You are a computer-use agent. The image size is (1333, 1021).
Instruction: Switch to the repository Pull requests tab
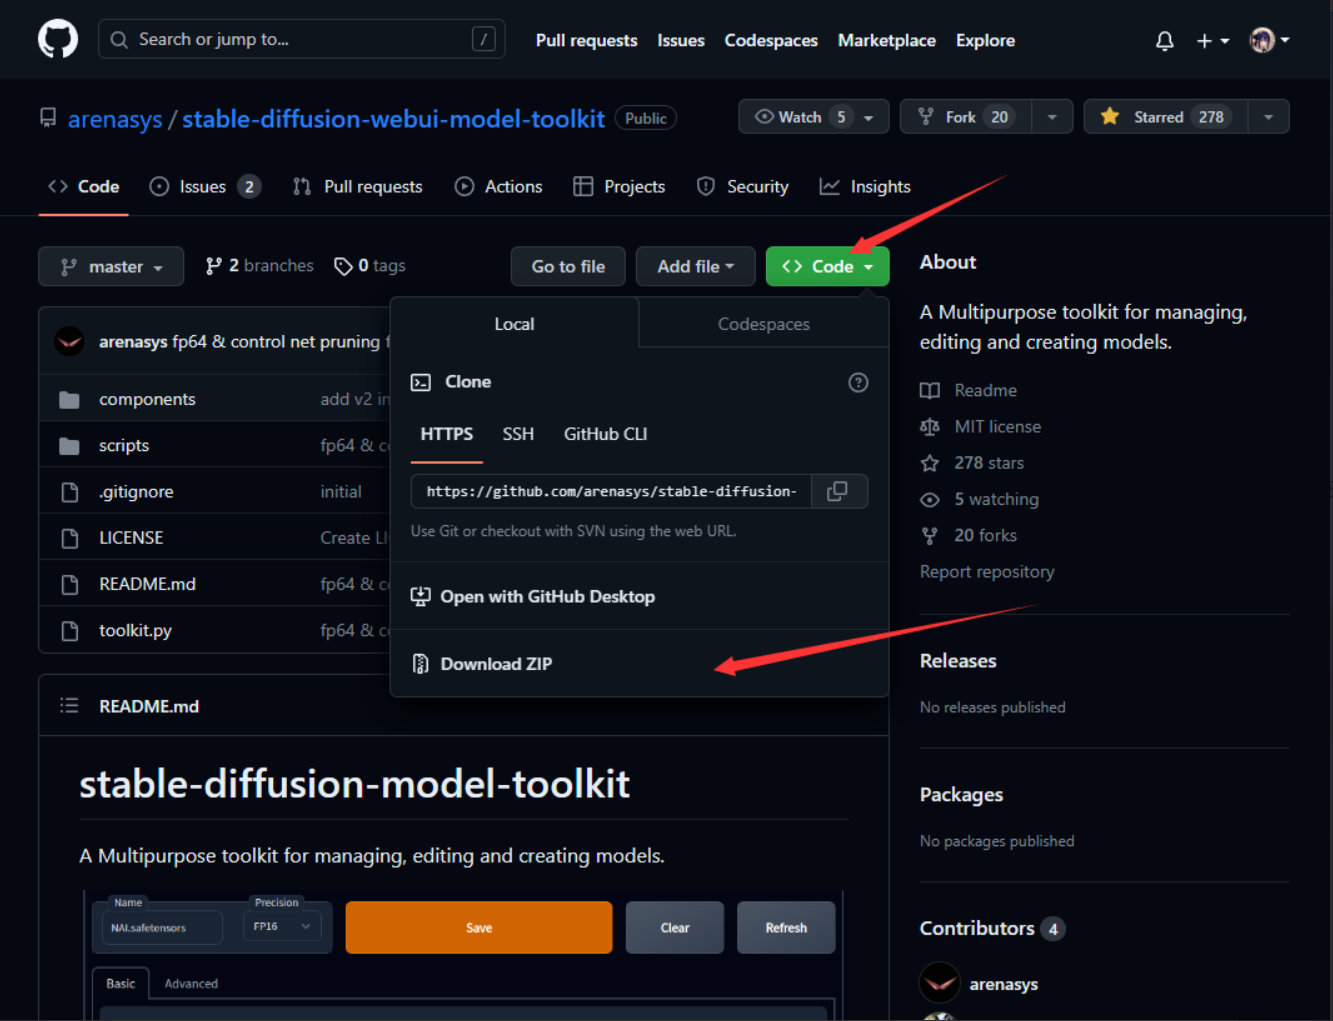point(358,187)
